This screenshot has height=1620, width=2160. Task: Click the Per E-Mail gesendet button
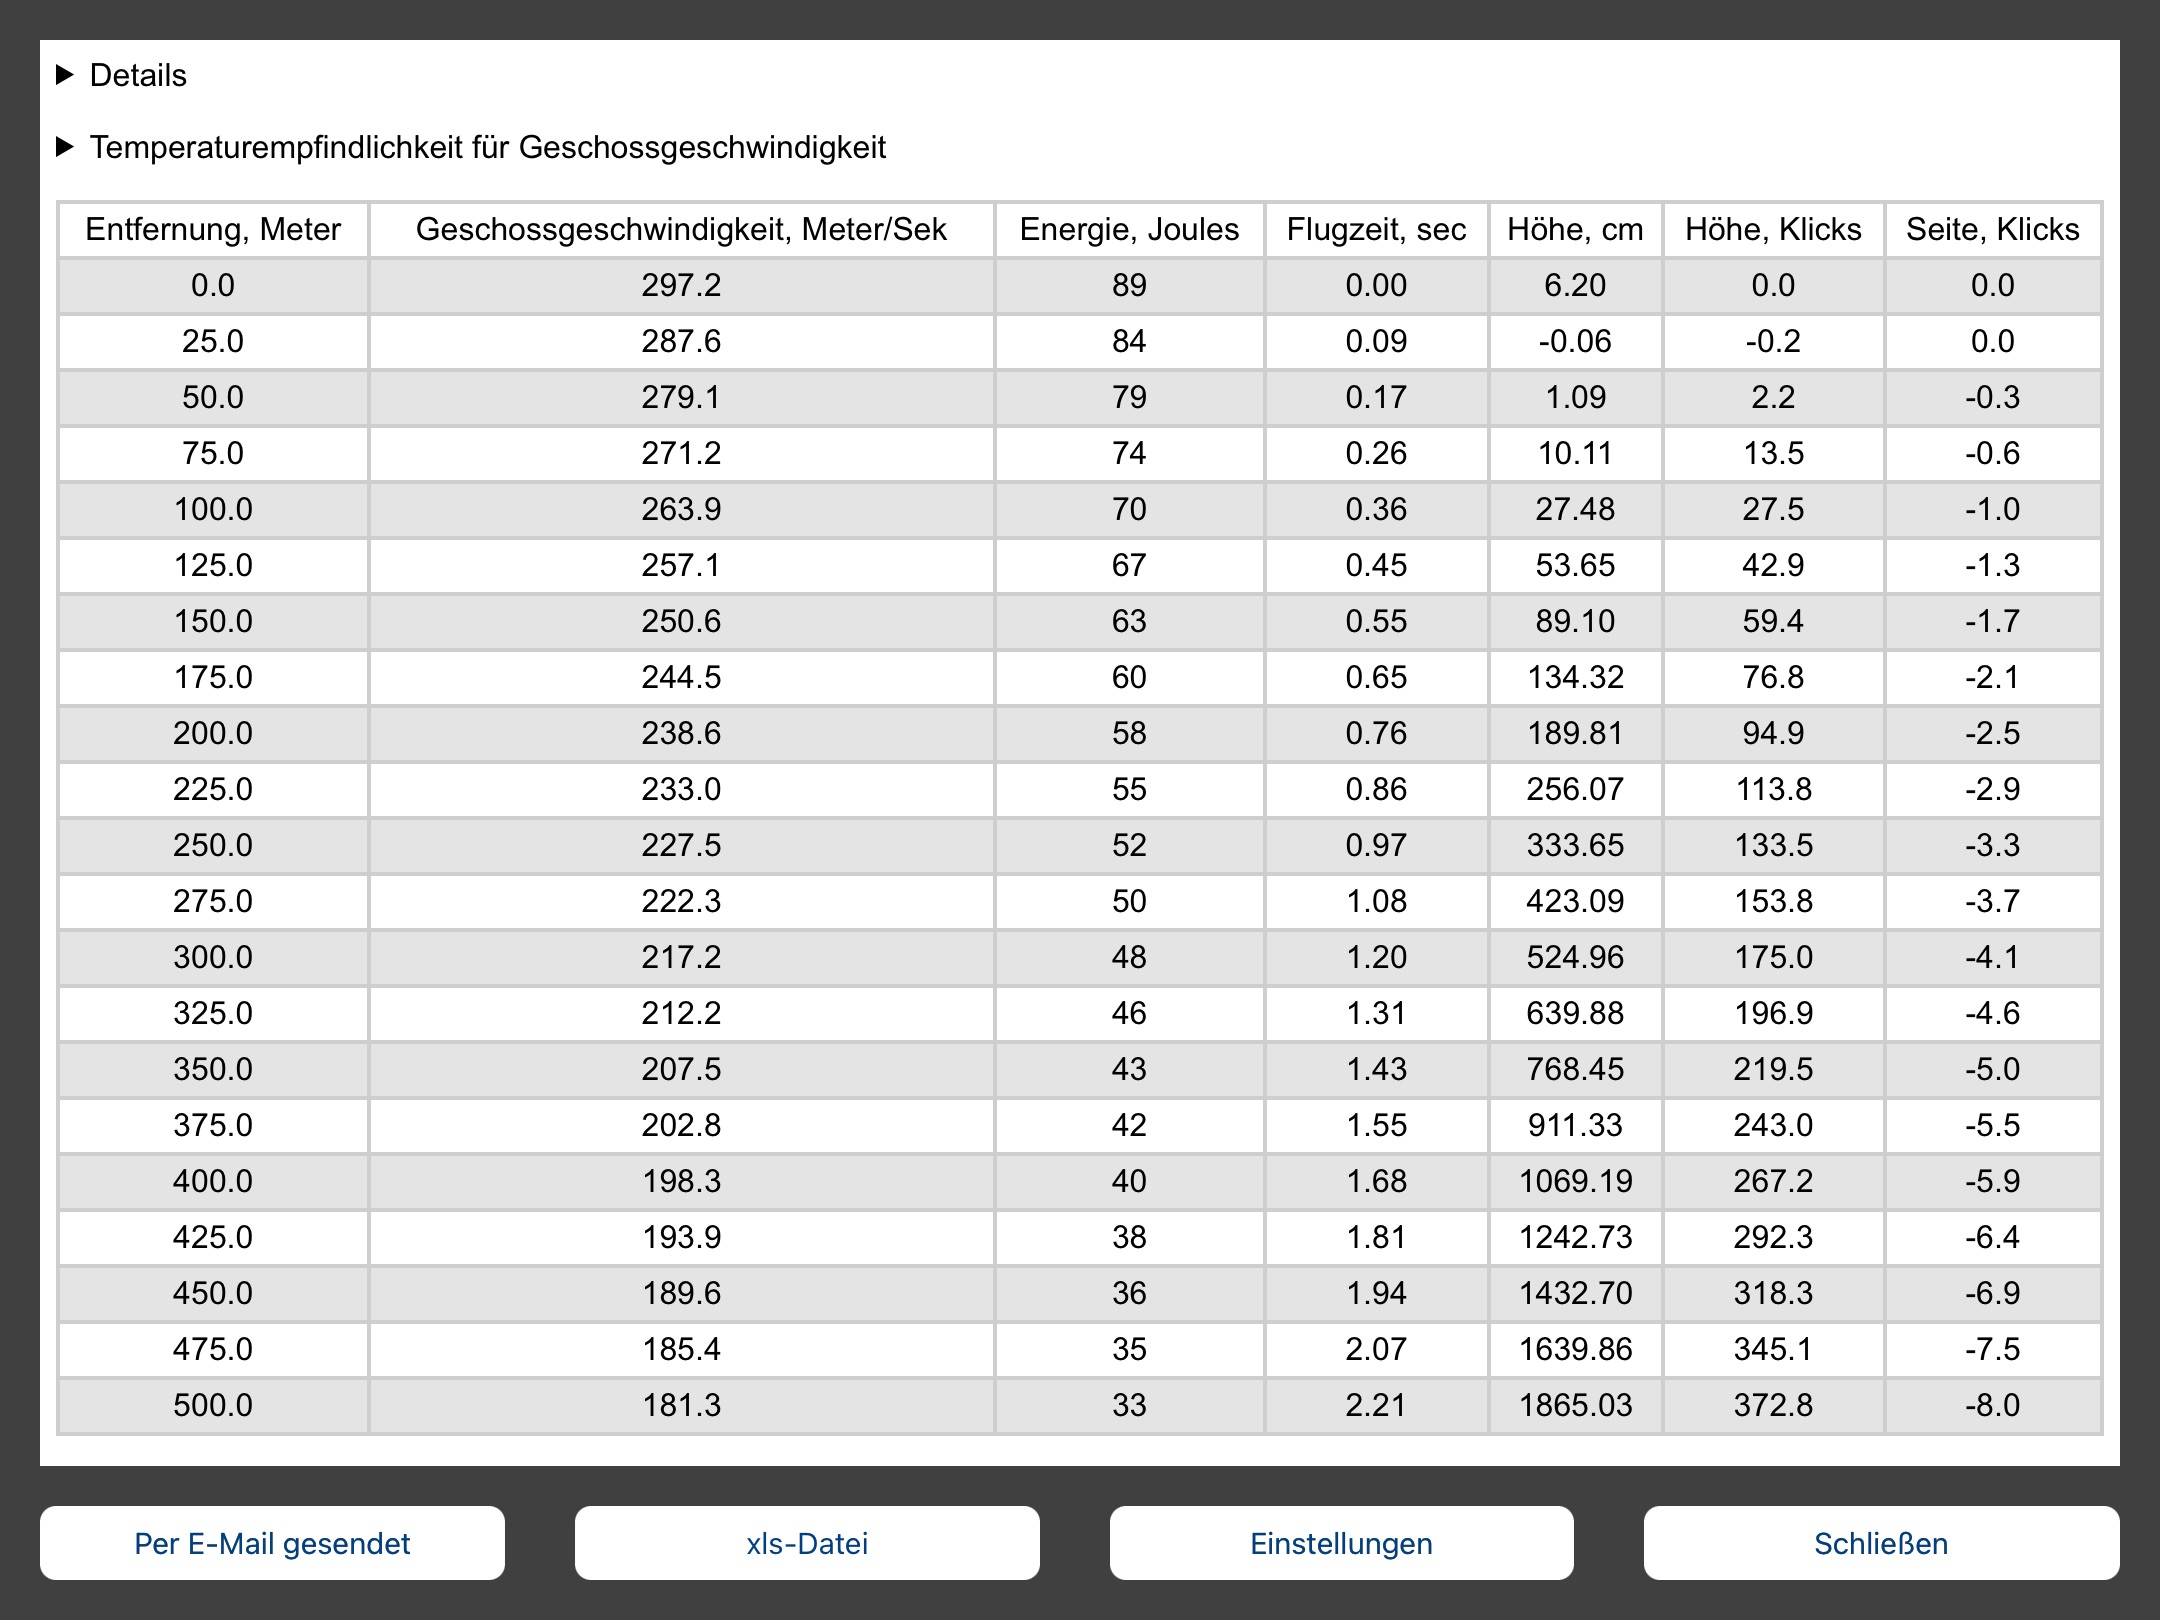[x=272, y=1543]
